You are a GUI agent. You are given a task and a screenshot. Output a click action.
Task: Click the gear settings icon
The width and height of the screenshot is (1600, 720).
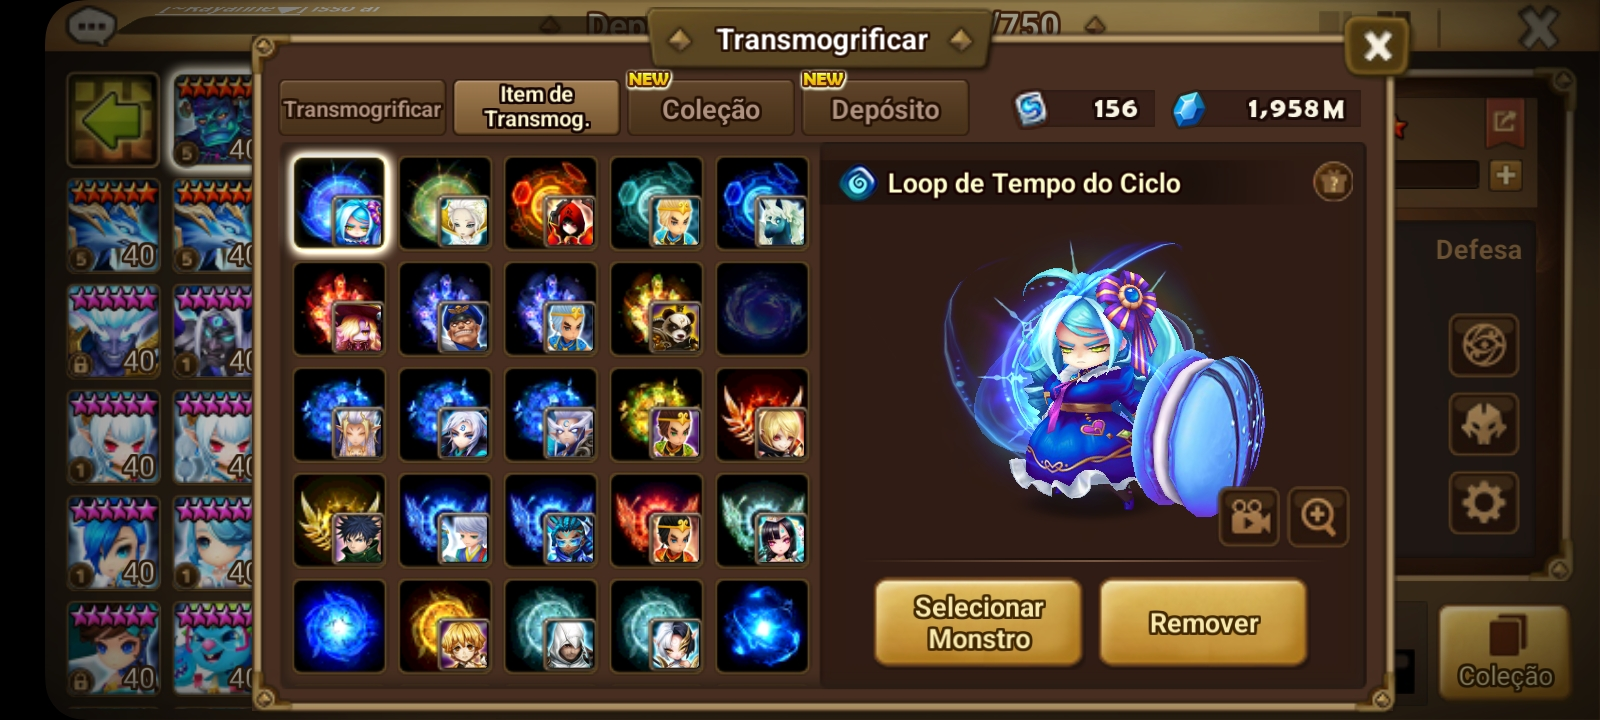pyautogui.click(x=1484, y=502)
